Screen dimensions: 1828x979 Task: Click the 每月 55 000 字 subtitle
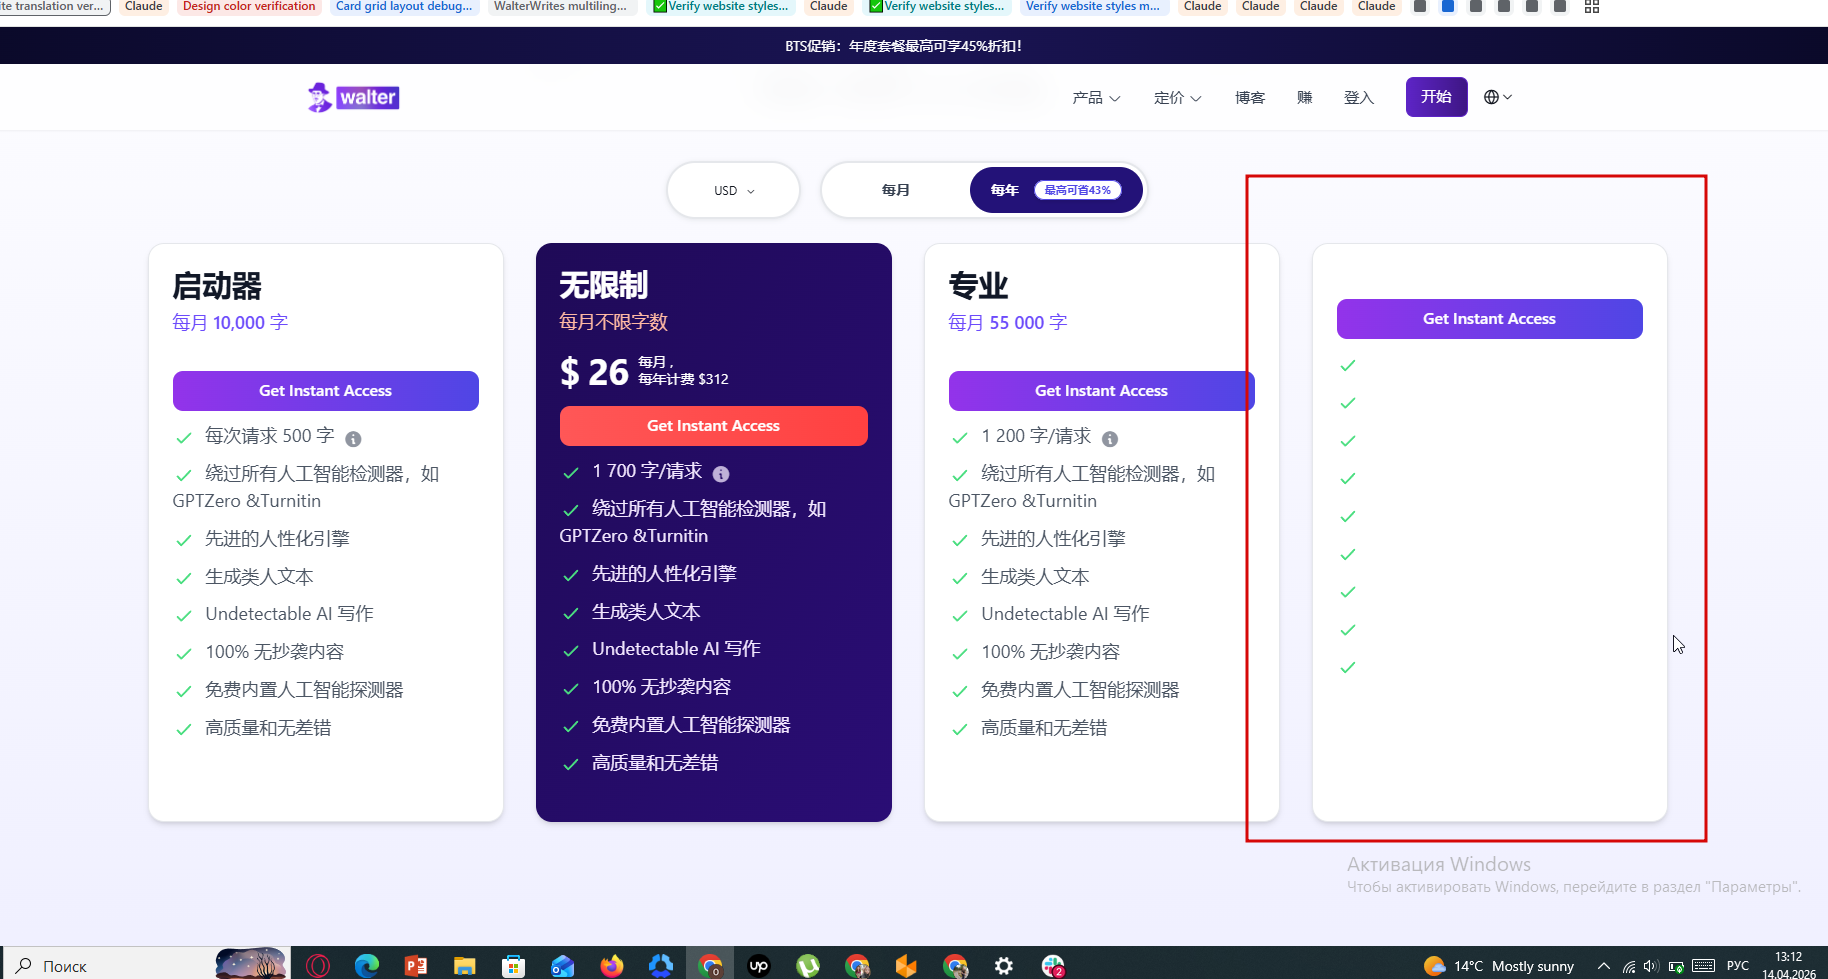point(1007,323)
